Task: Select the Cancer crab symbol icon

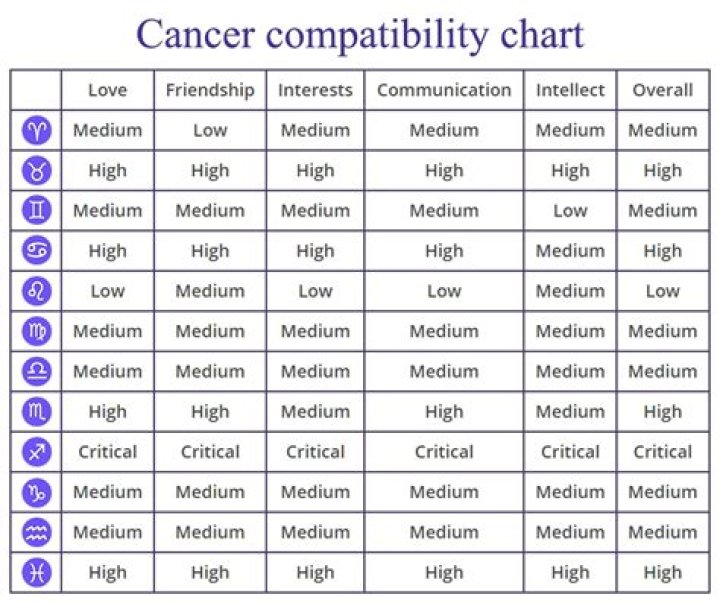Action: (36, 251)
